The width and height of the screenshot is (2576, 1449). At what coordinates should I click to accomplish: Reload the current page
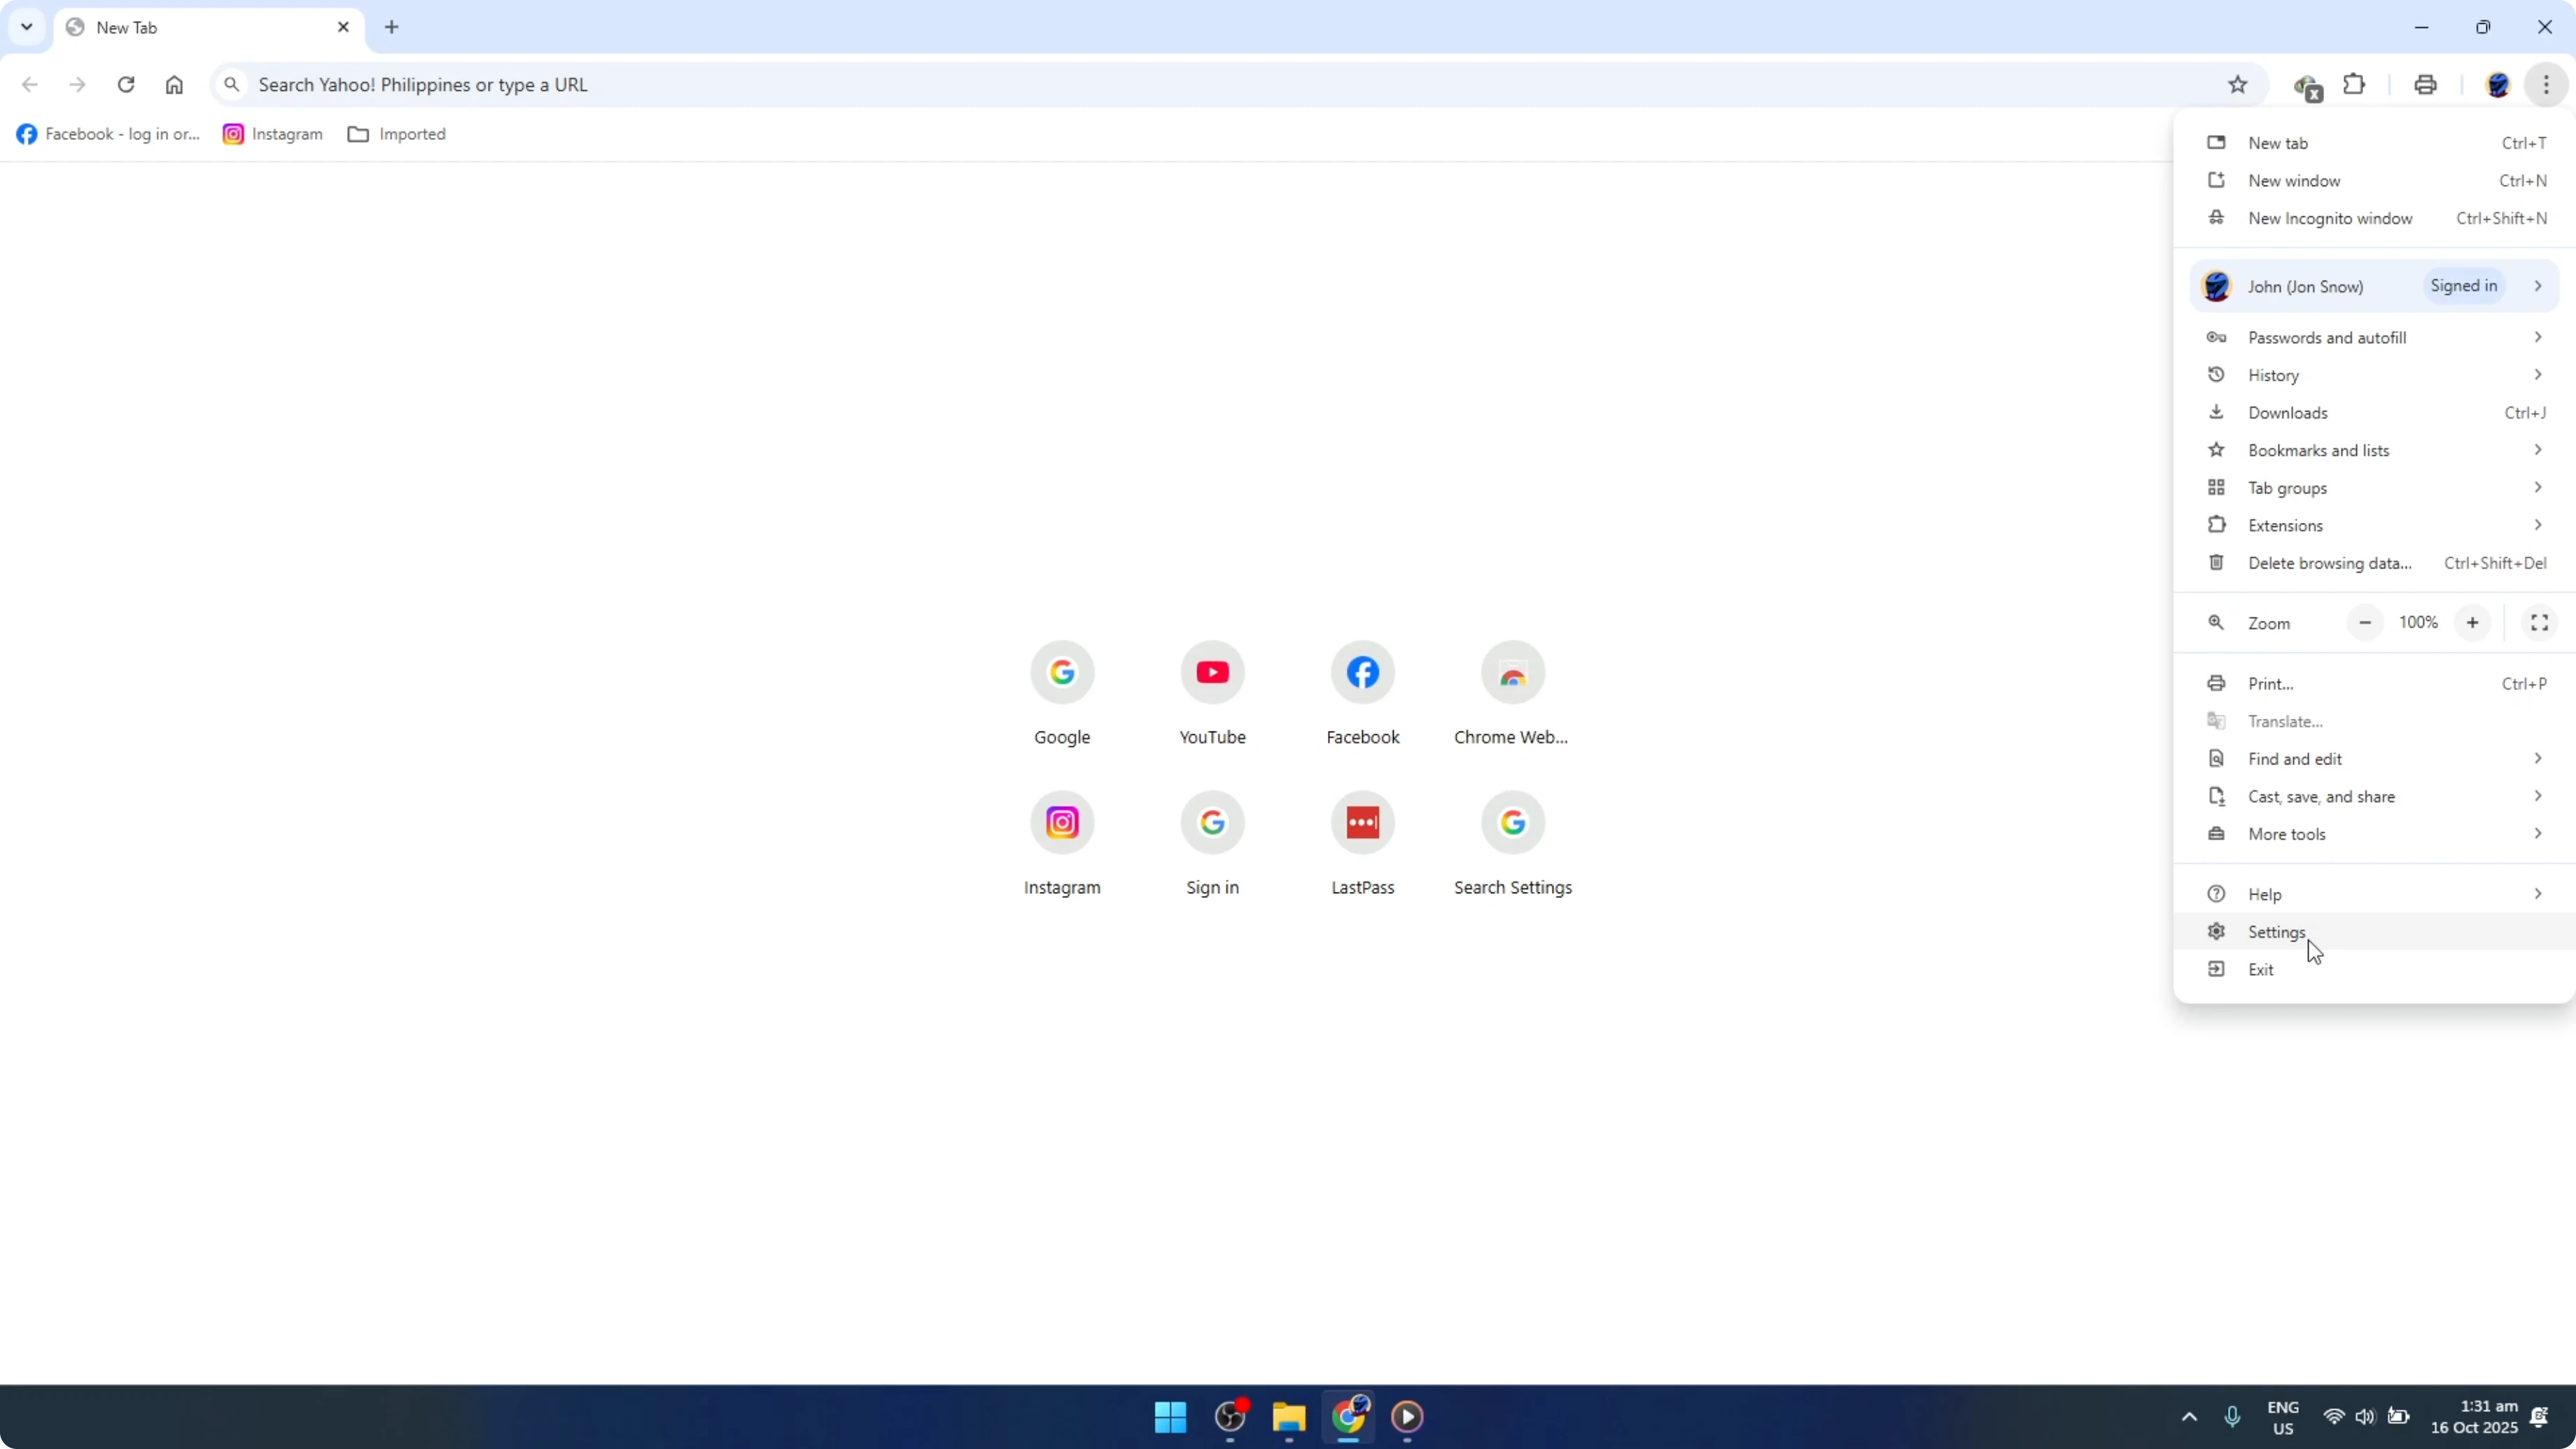pos(126,85)
